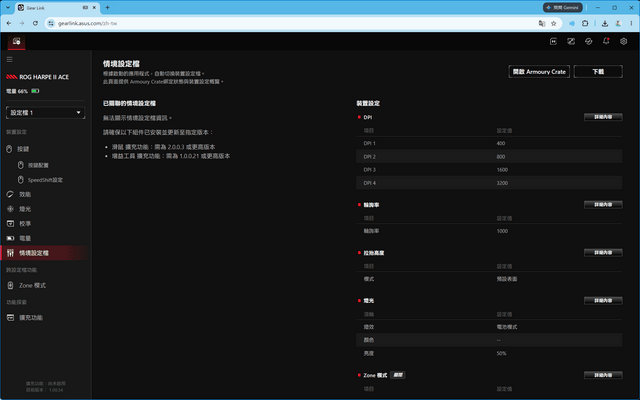Screen dimensions: 640x400
Task: Go back with browser back arrow
Action: pos(9,24)
